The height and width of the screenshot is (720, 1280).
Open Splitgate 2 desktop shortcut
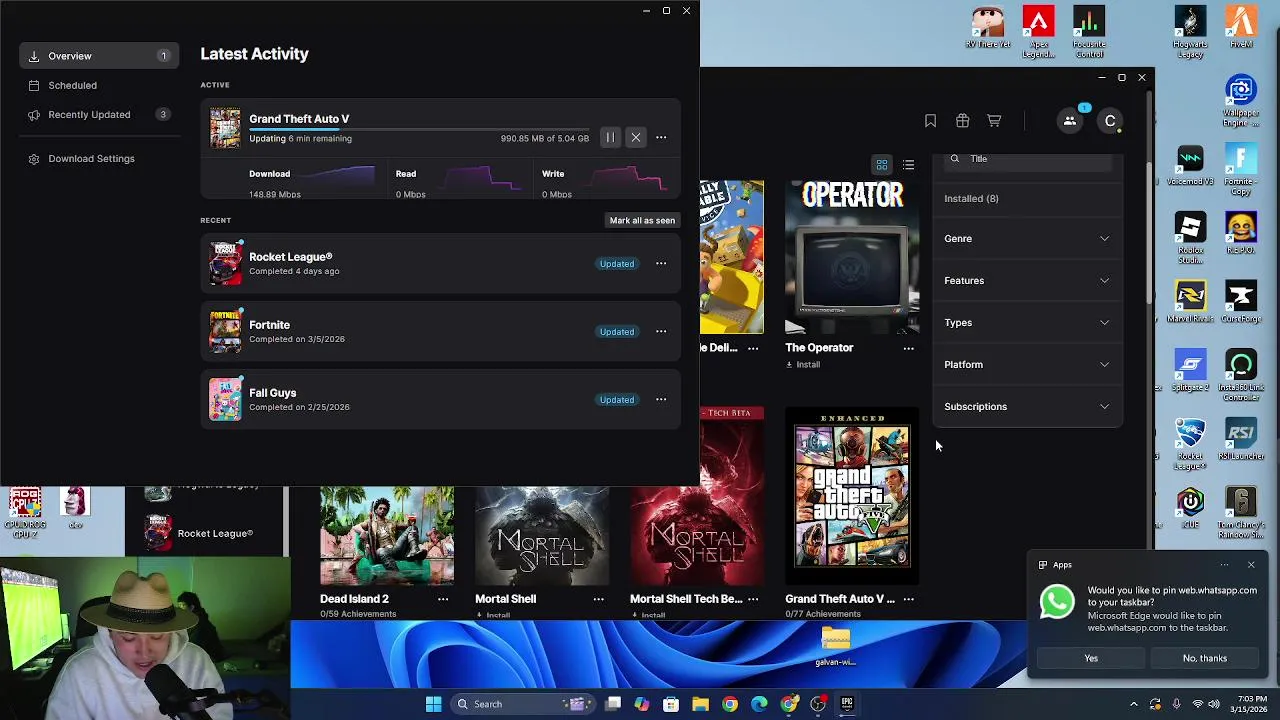pos(1190,371)
